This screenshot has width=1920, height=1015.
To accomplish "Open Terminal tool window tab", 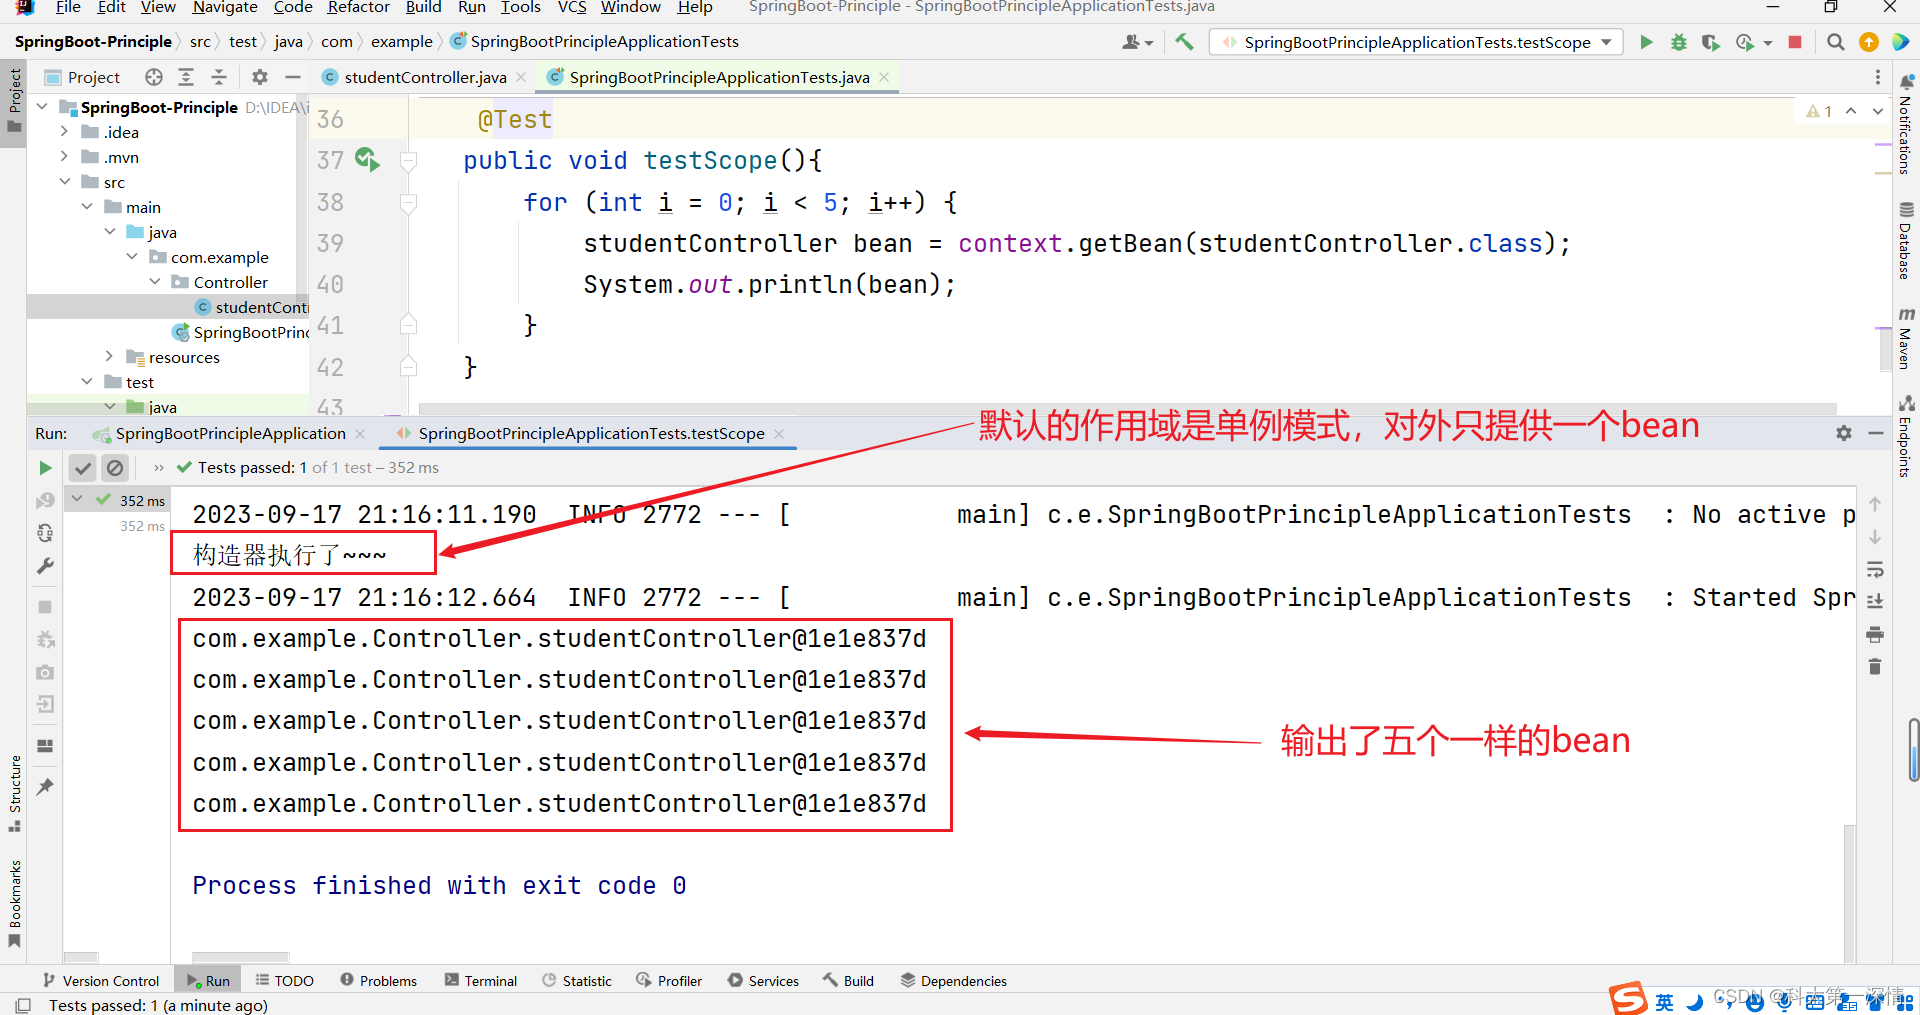I will 481,981.
